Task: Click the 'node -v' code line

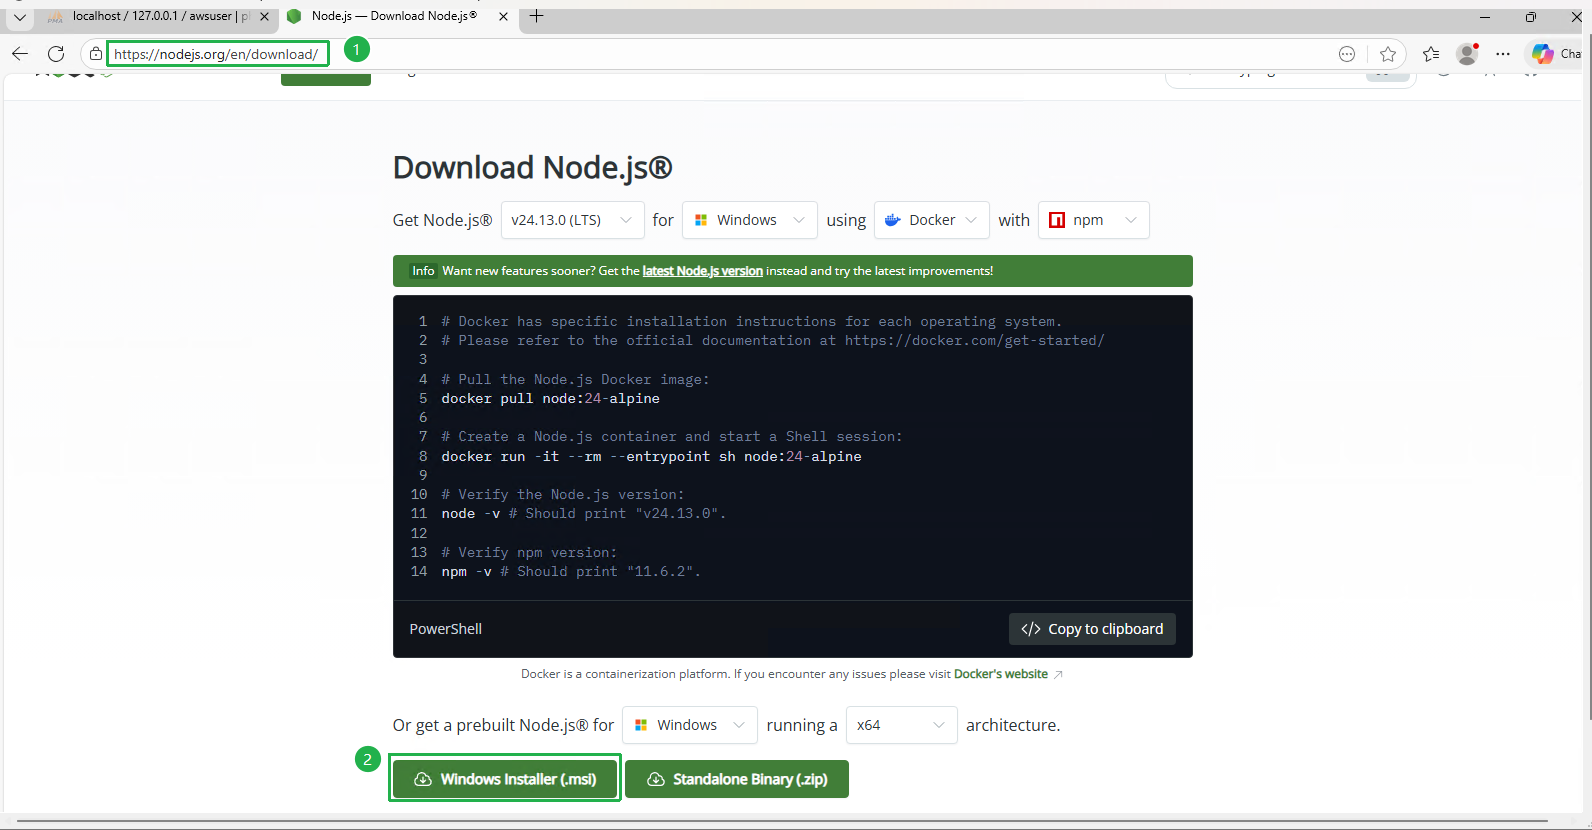Action: pyautogui.click(x=584, y=513)
